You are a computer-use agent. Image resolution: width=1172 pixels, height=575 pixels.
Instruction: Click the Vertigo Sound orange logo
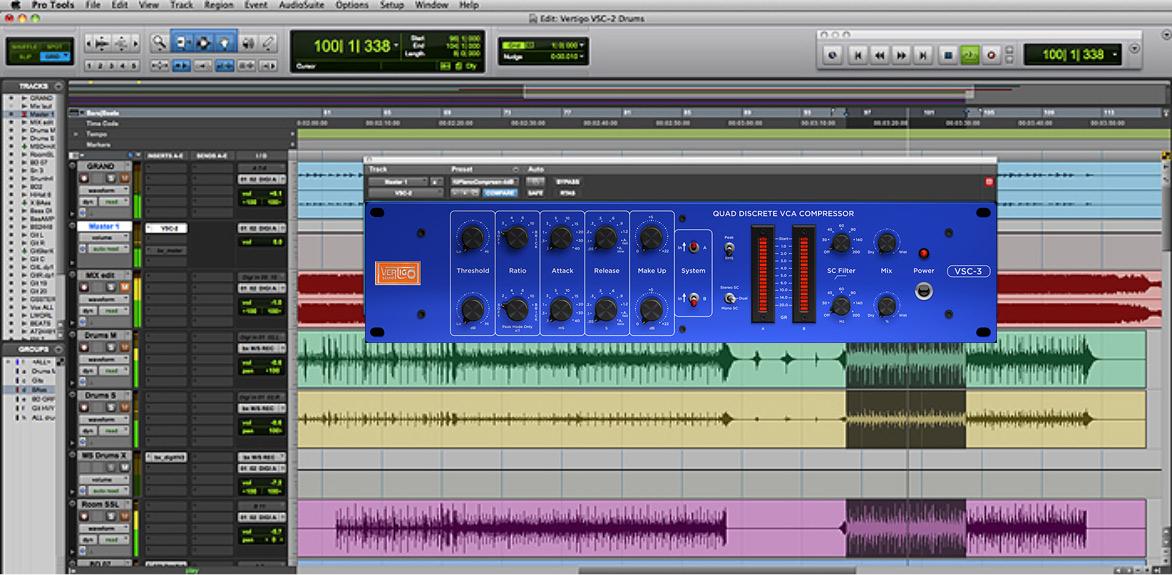click(x=398, y=273)
